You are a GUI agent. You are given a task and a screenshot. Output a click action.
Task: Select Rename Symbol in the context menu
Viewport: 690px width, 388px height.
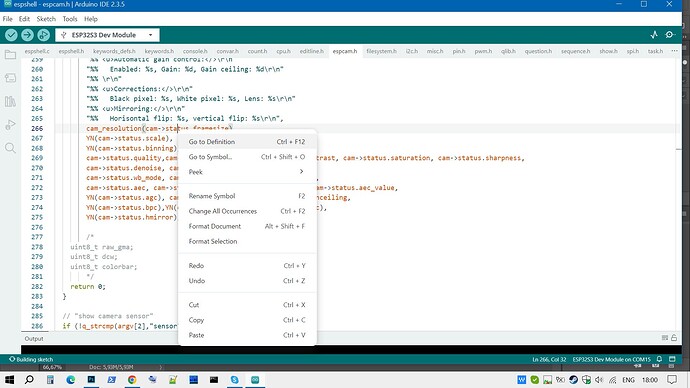[x=247, y=196]
